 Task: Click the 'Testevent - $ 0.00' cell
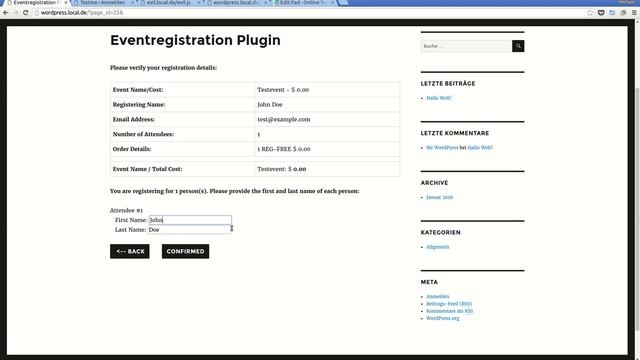(327, 90)
